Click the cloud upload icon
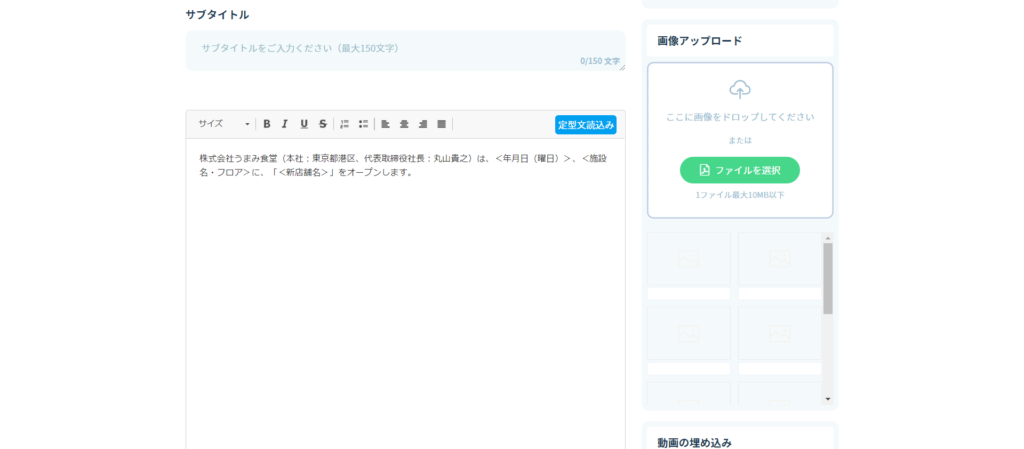1024x449 pixels. [x=740, y=90]
